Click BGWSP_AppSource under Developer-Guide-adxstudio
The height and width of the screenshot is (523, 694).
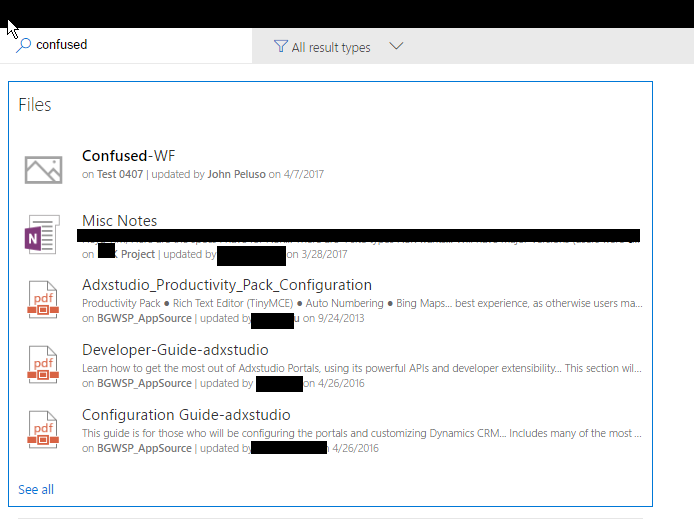(x=144, y=384)
